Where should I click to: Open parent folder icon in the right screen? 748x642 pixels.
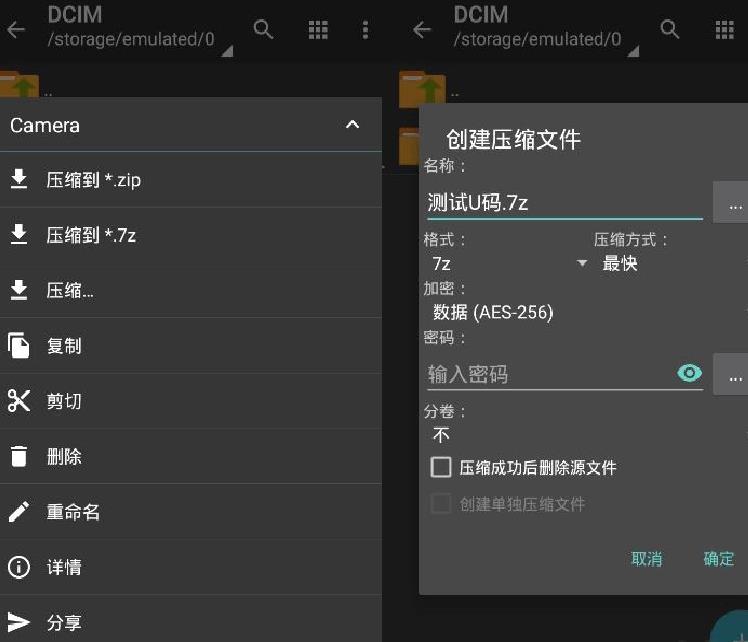[x=423, y=89]
